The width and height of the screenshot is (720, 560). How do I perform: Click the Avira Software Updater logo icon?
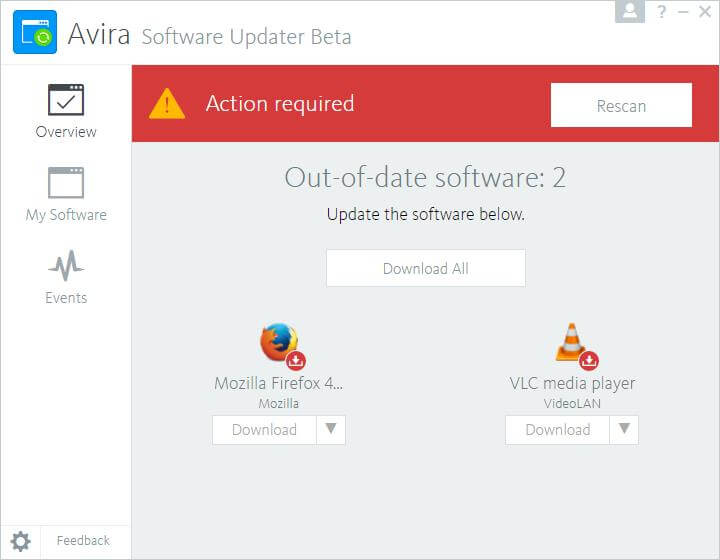[x=35, y=32]
